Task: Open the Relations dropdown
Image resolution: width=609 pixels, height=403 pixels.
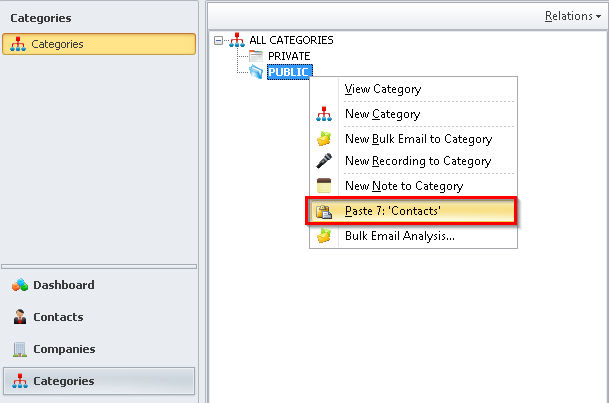Action: click(x=573, y=16)
